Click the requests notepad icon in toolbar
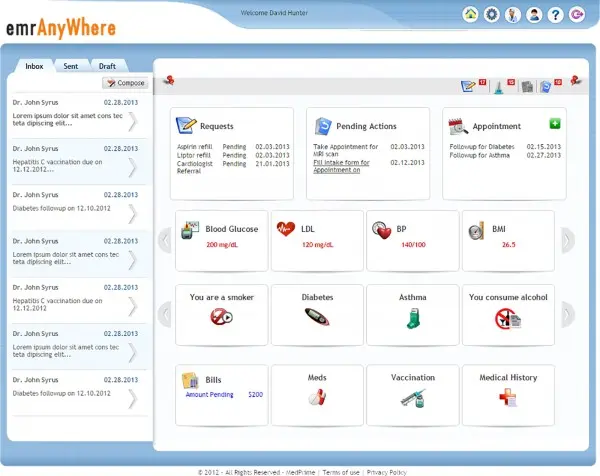 468,86
